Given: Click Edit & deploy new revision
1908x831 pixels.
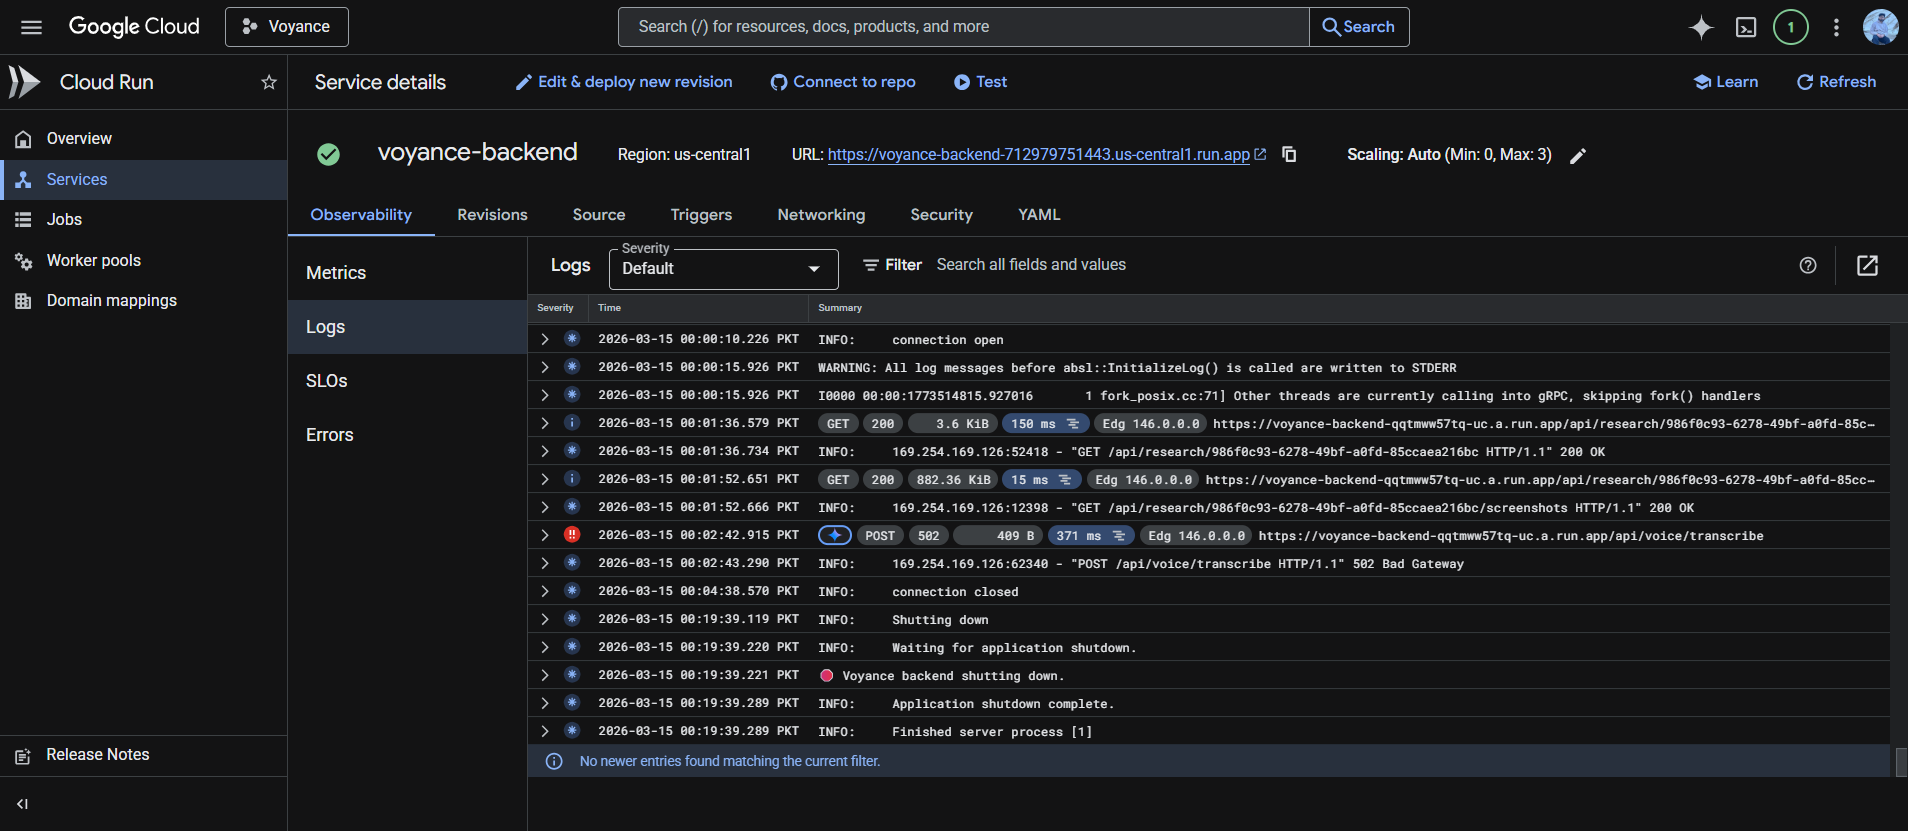Looking at the screenshot, I should coord(623,82).
